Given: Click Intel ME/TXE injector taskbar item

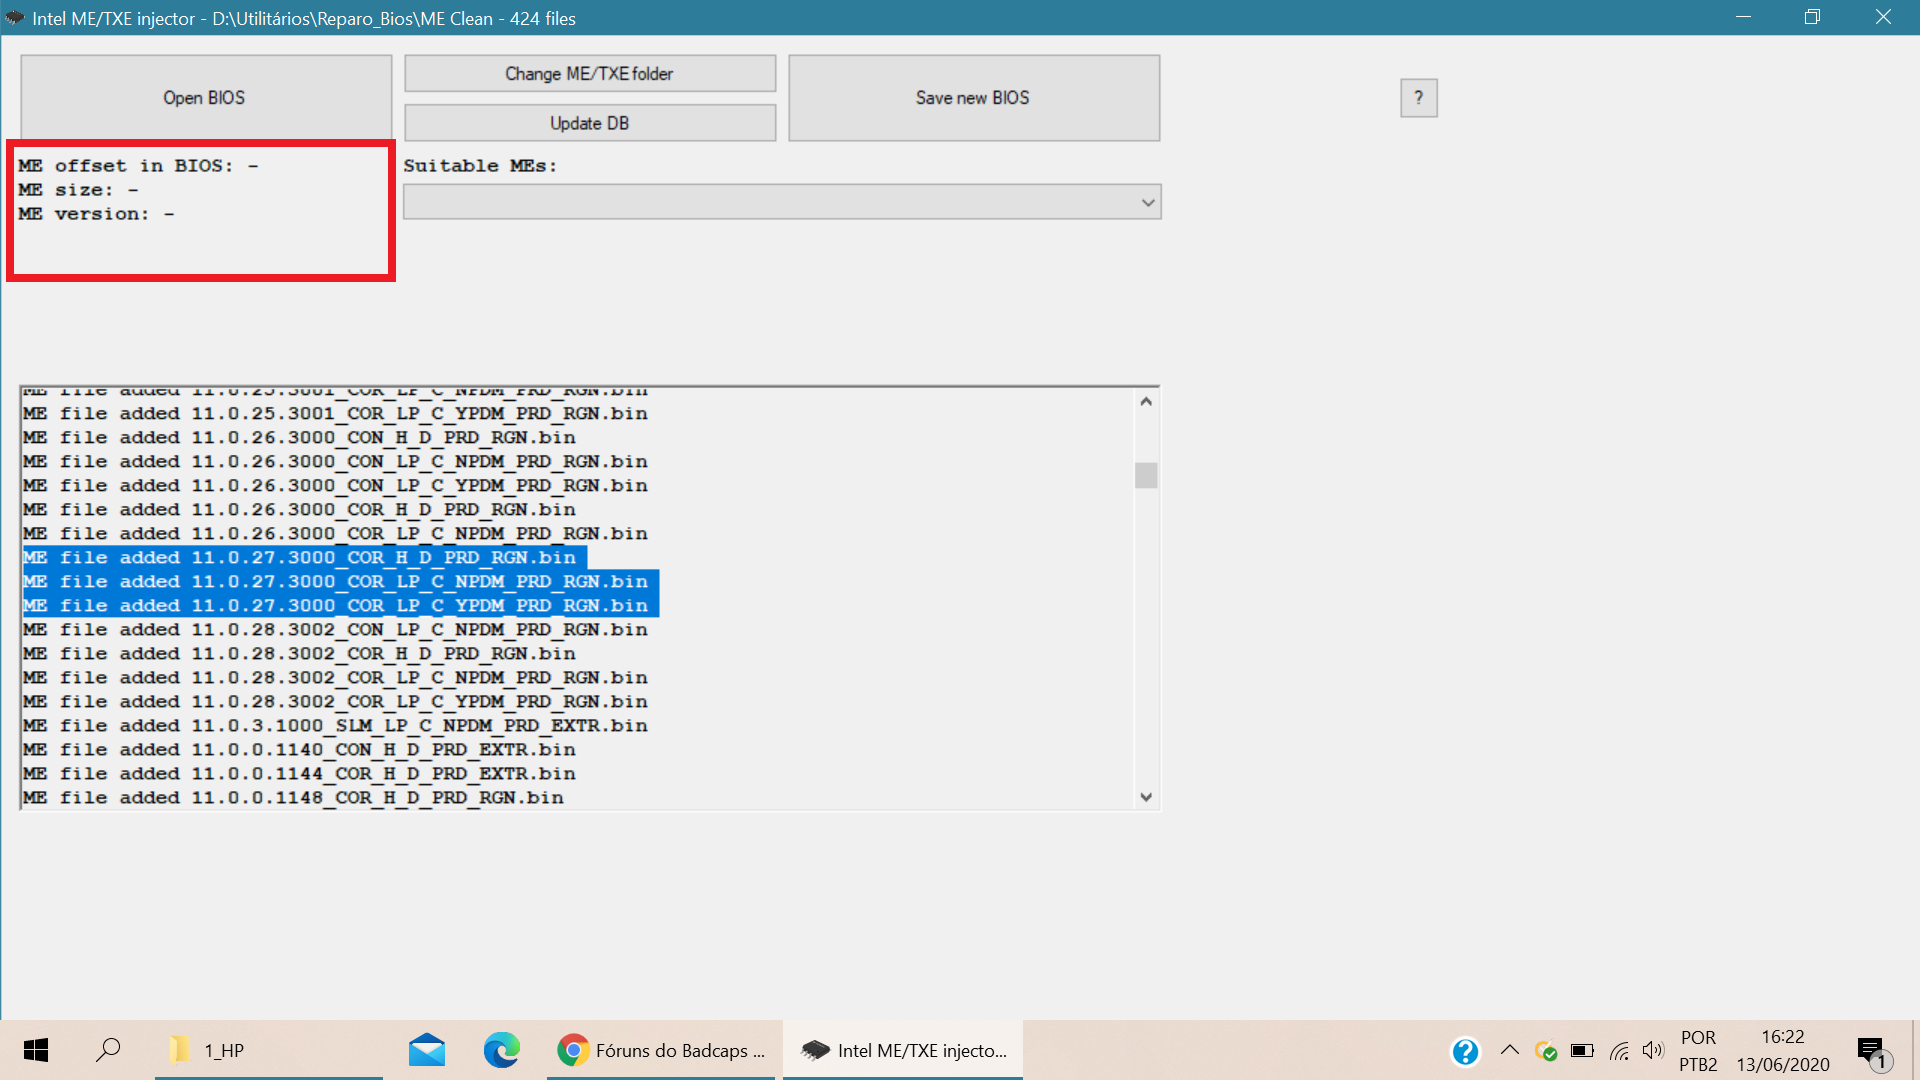Looking at the screenshot, I should click(903, 1050).
